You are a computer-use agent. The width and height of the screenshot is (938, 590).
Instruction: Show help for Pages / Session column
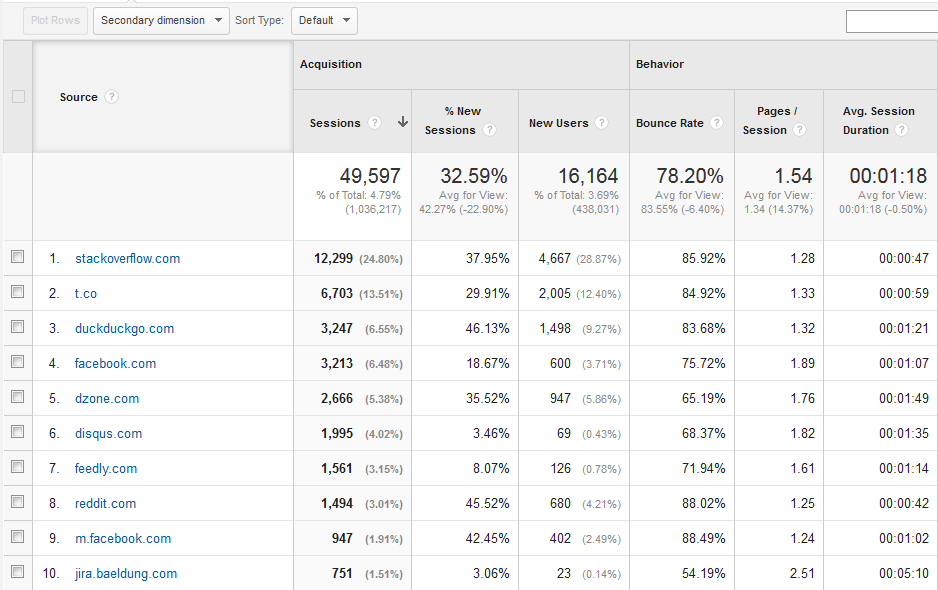point(799,130)
